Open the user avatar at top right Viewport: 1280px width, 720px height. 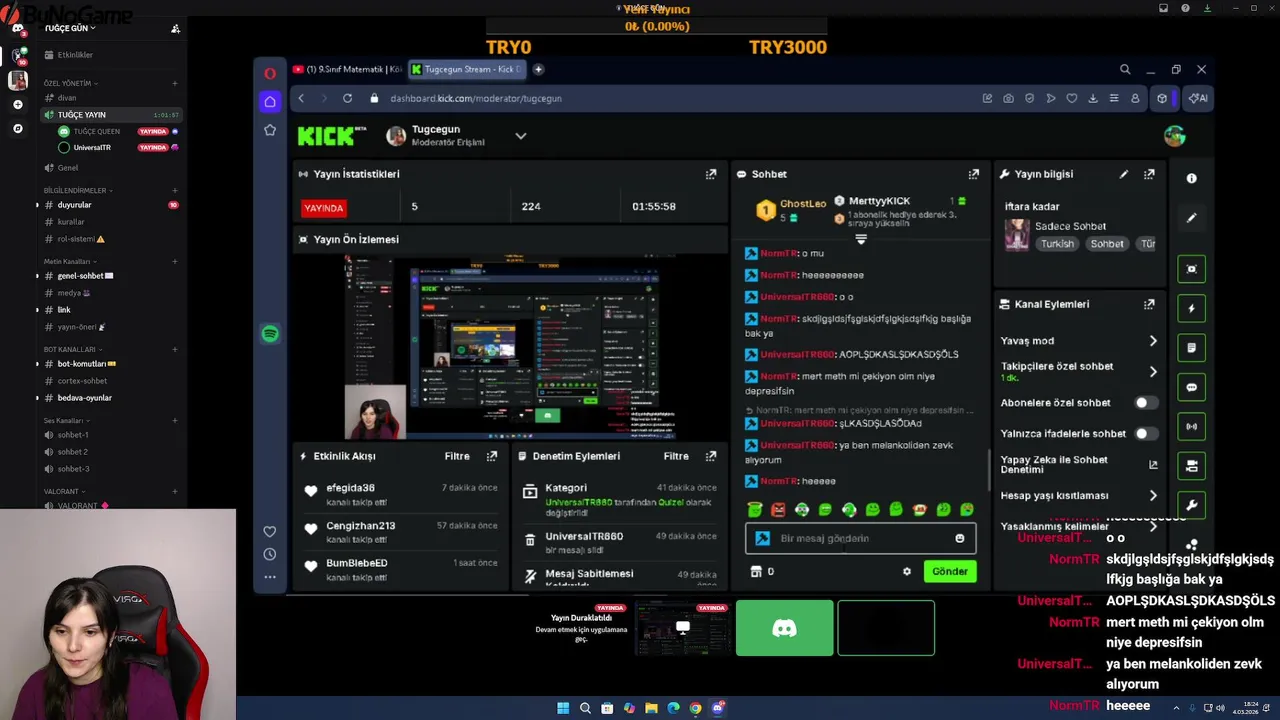1175,136
